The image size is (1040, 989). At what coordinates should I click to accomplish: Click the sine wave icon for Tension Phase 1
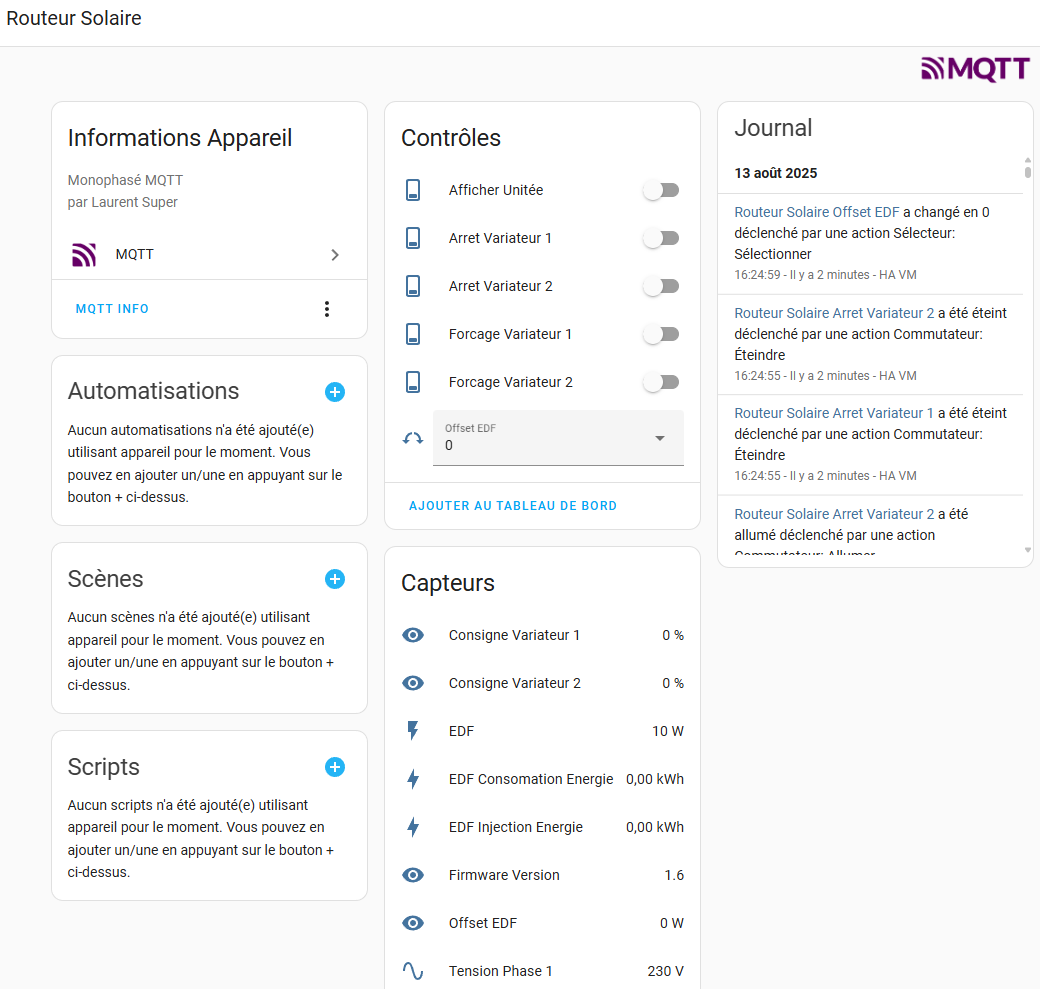pyautogui.click(x=413, y=971)
